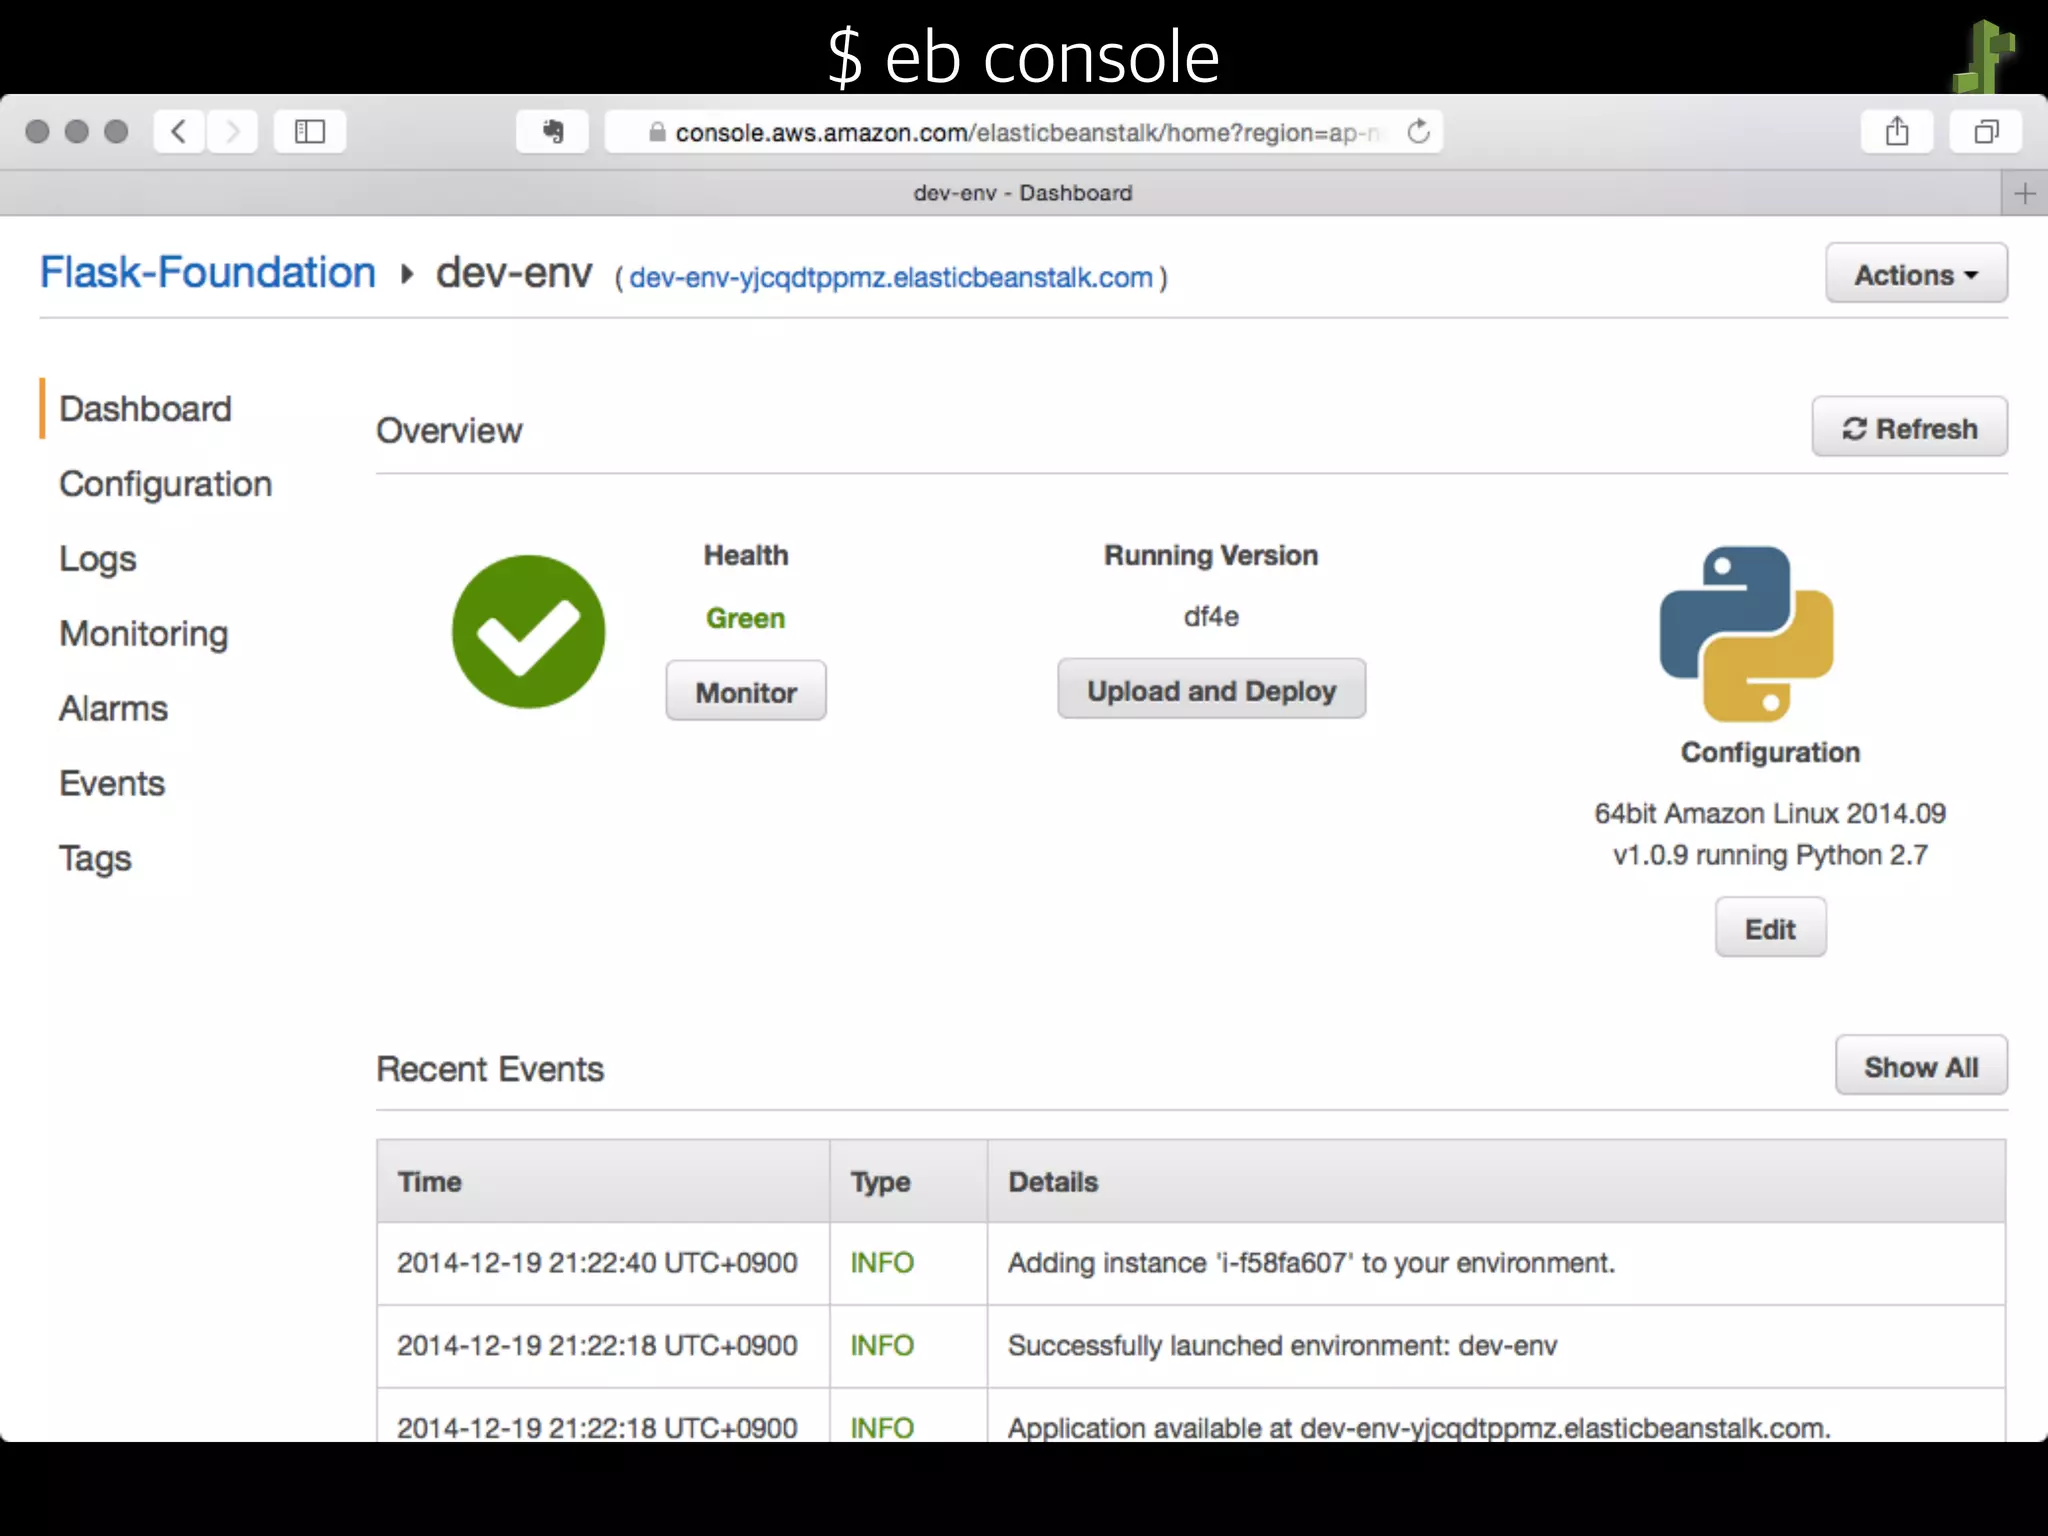The height and width of the screenshot is (1536, 2048).
Task: Click Show All recent events
Action: coord(1921,1065)
